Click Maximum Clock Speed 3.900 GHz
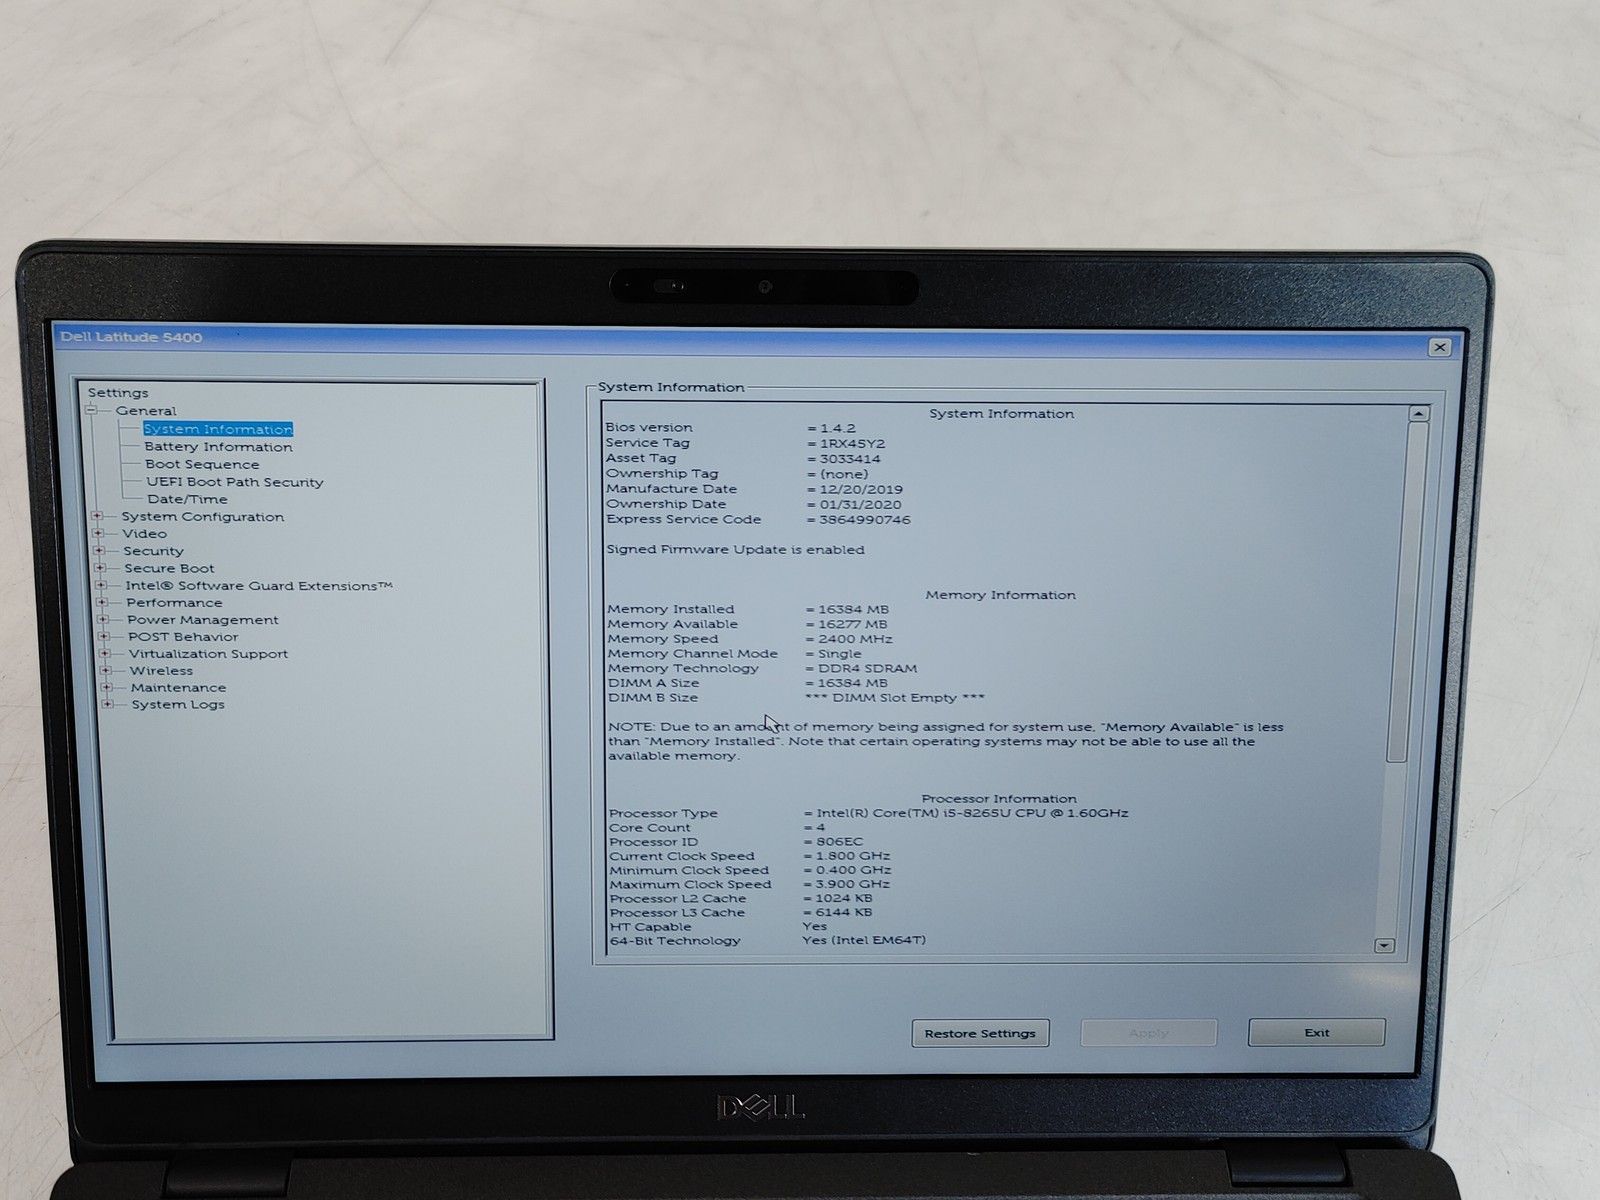 tap(853, 884)
